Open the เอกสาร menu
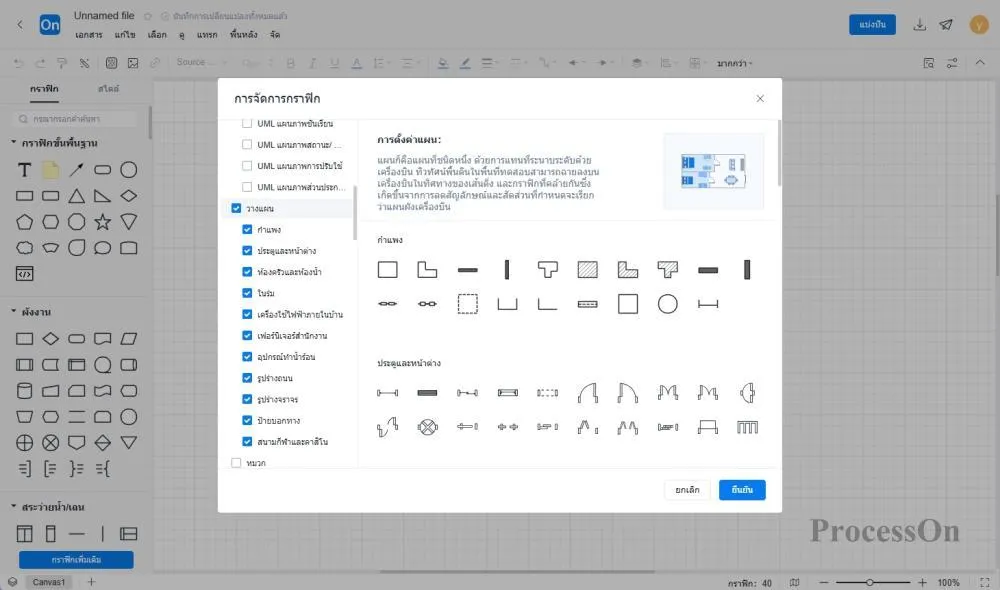The width and height of the screenshot is (1000, 590). click(89, 34)
